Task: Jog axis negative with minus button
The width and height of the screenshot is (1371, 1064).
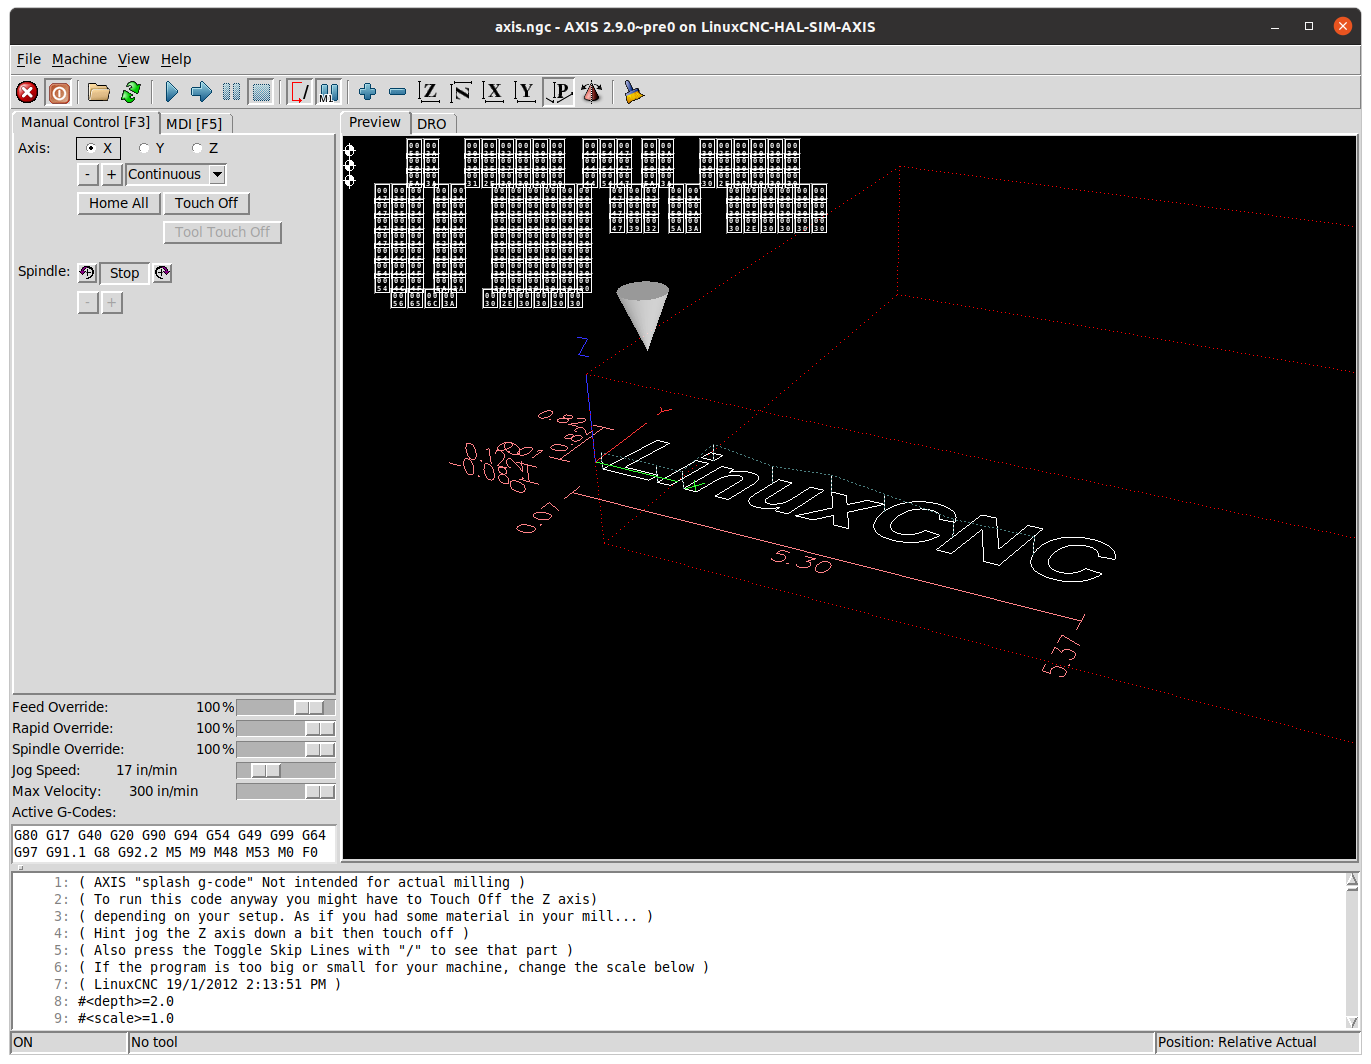Action: (88, 174)
